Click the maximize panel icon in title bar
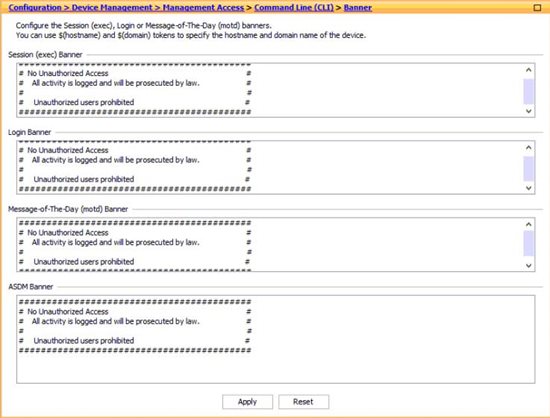The height and width of the screenshot is (418, 550). 537,7
